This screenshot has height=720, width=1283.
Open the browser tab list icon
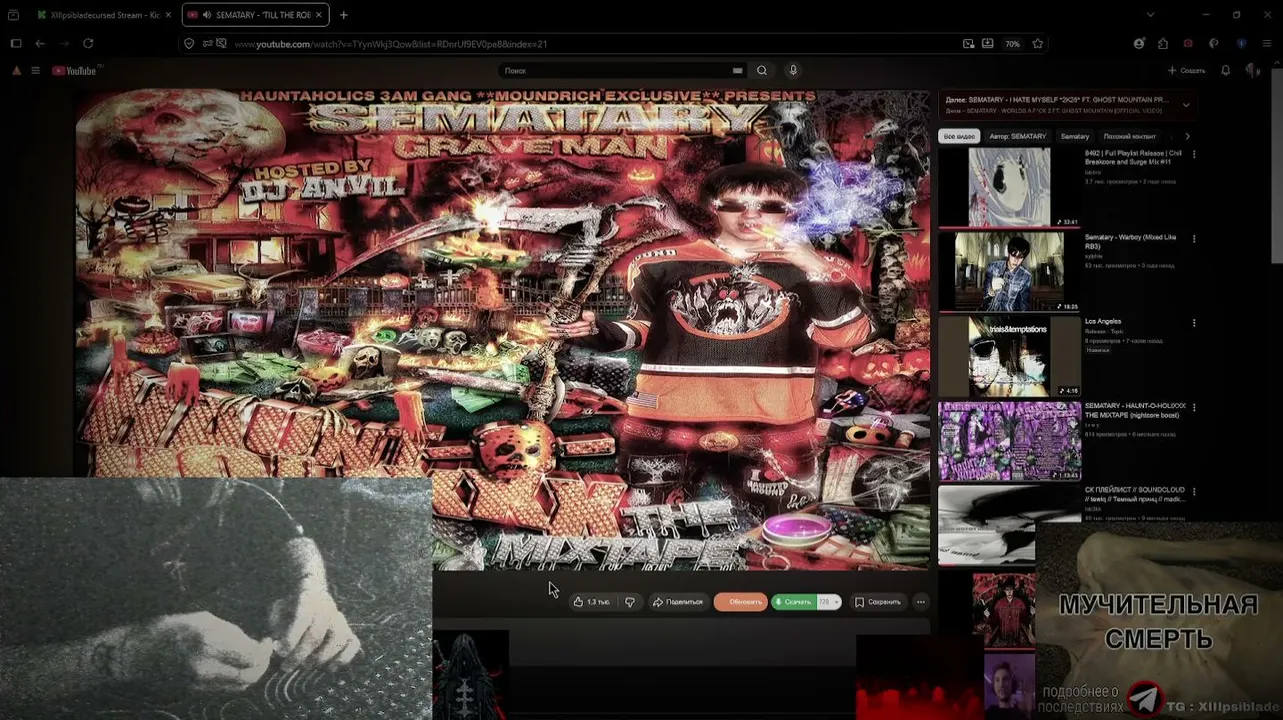(x=13, y=15)
